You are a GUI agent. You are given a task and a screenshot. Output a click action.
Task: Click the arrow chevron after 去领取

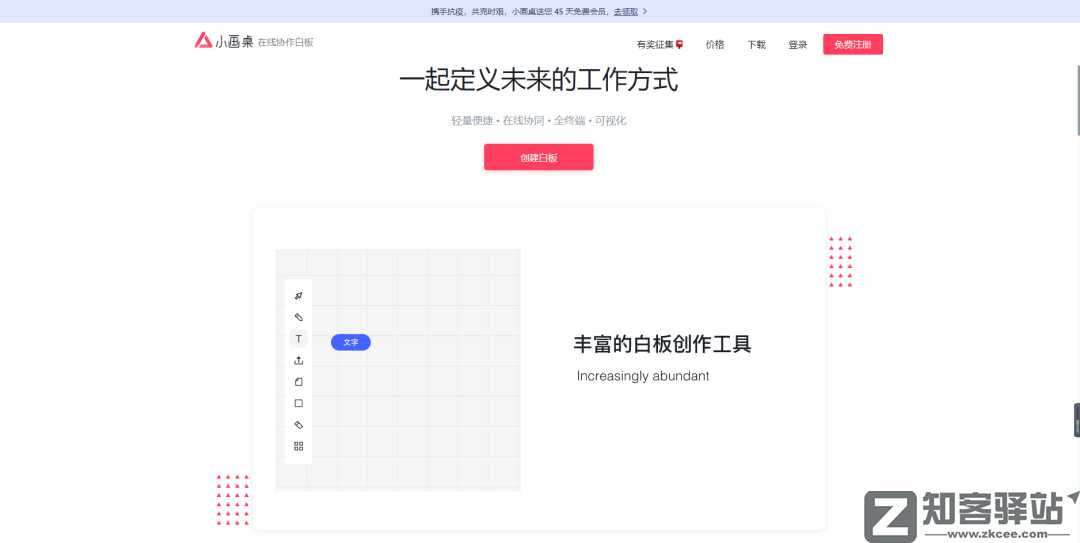645,12
